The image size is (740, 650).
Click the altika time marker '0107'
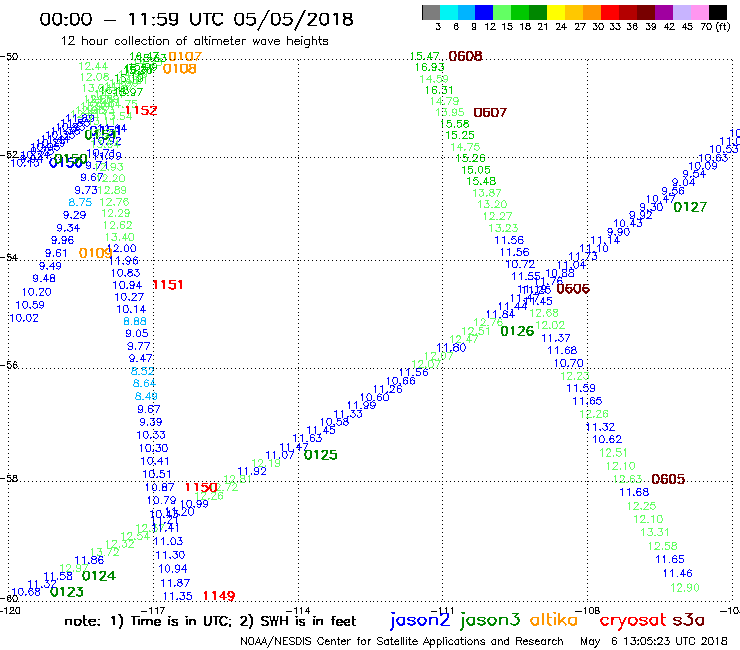[185, 56]
